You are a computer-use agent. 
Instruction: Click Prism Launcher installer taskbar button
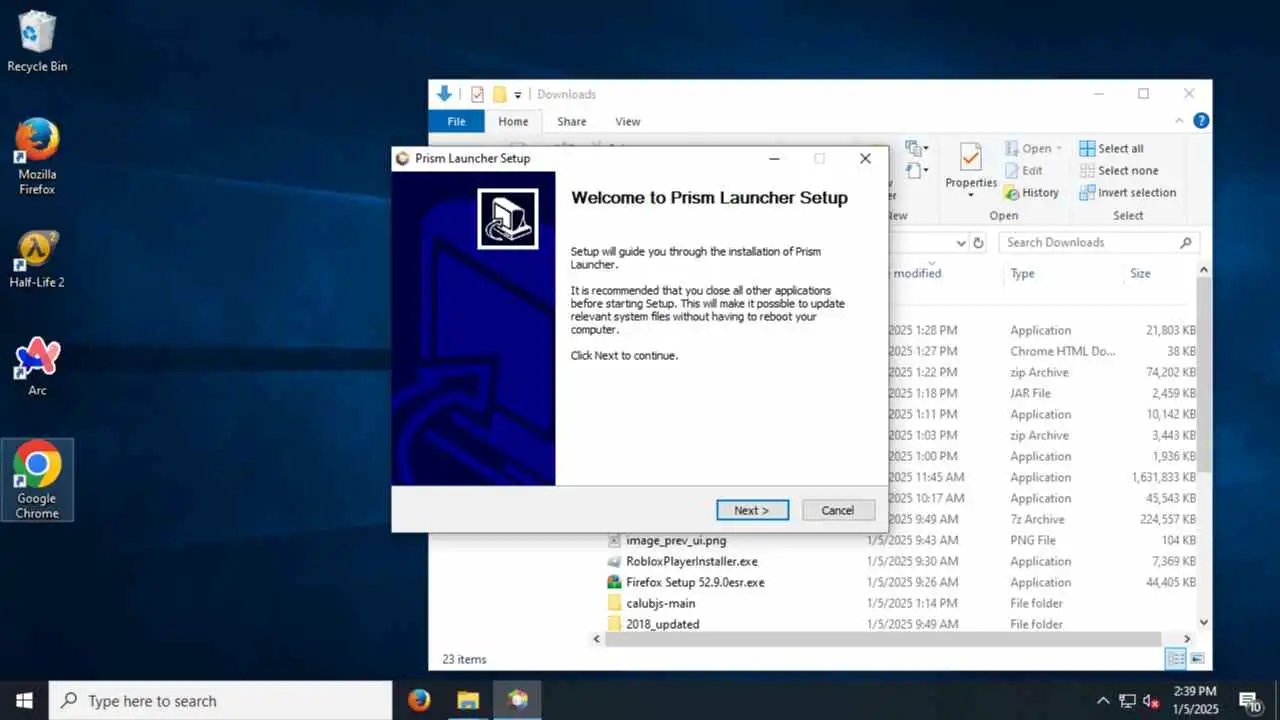click(x=517, y=700)
